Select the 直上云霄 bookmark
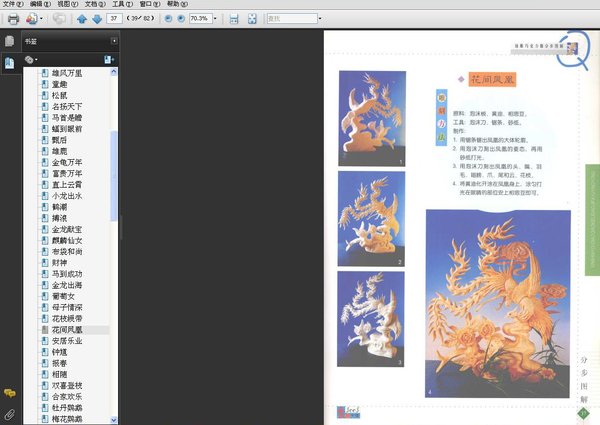The image size is (600, 425). point(67,185)
